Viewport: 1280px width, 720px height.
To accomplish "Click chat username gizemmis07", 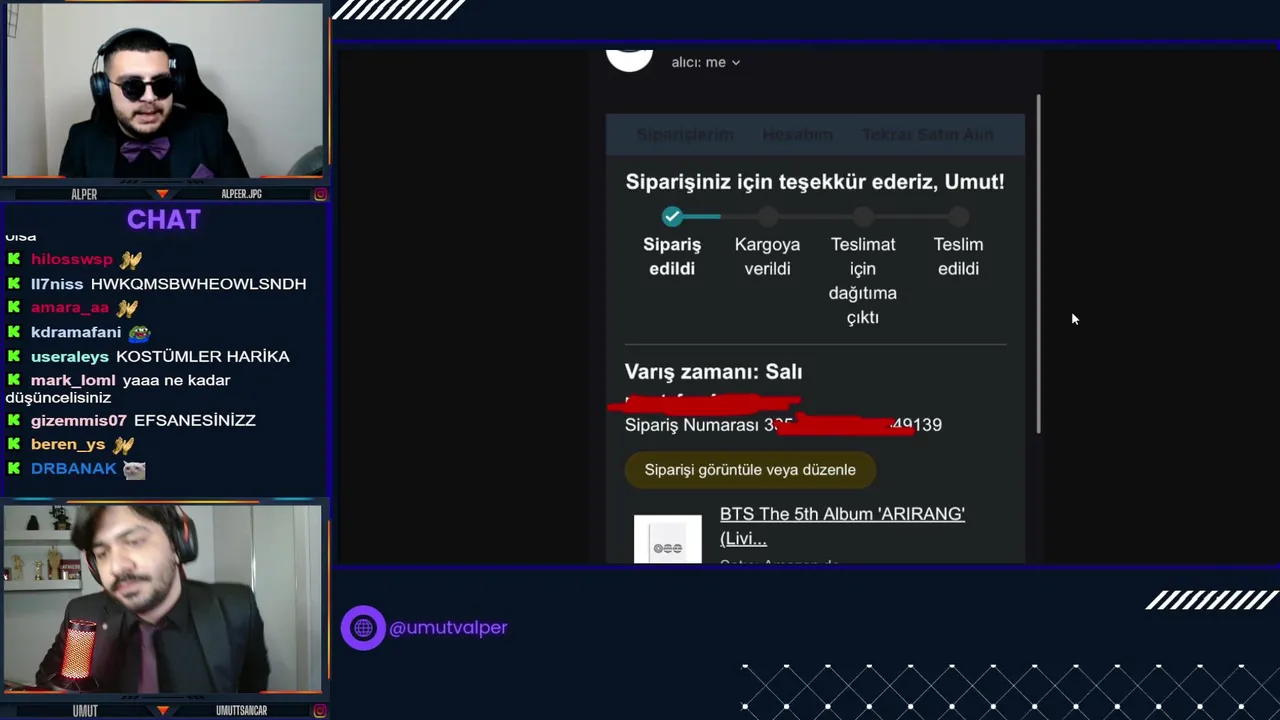I will (x=79, y=421).
